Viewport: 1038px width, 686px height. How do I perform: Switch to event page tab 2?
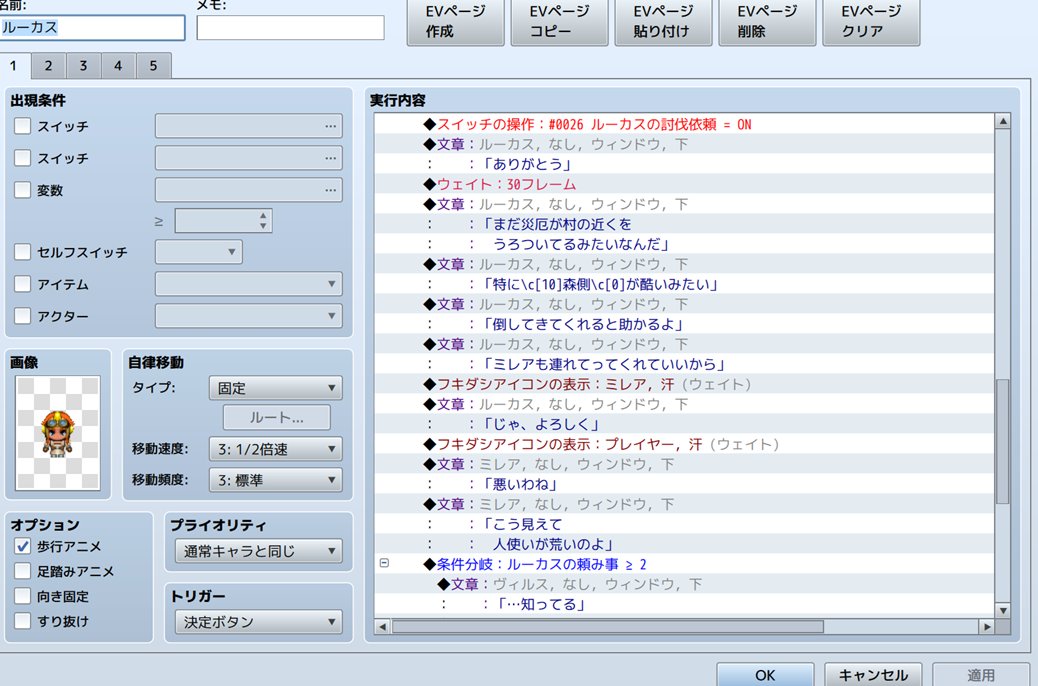(48, 66)
